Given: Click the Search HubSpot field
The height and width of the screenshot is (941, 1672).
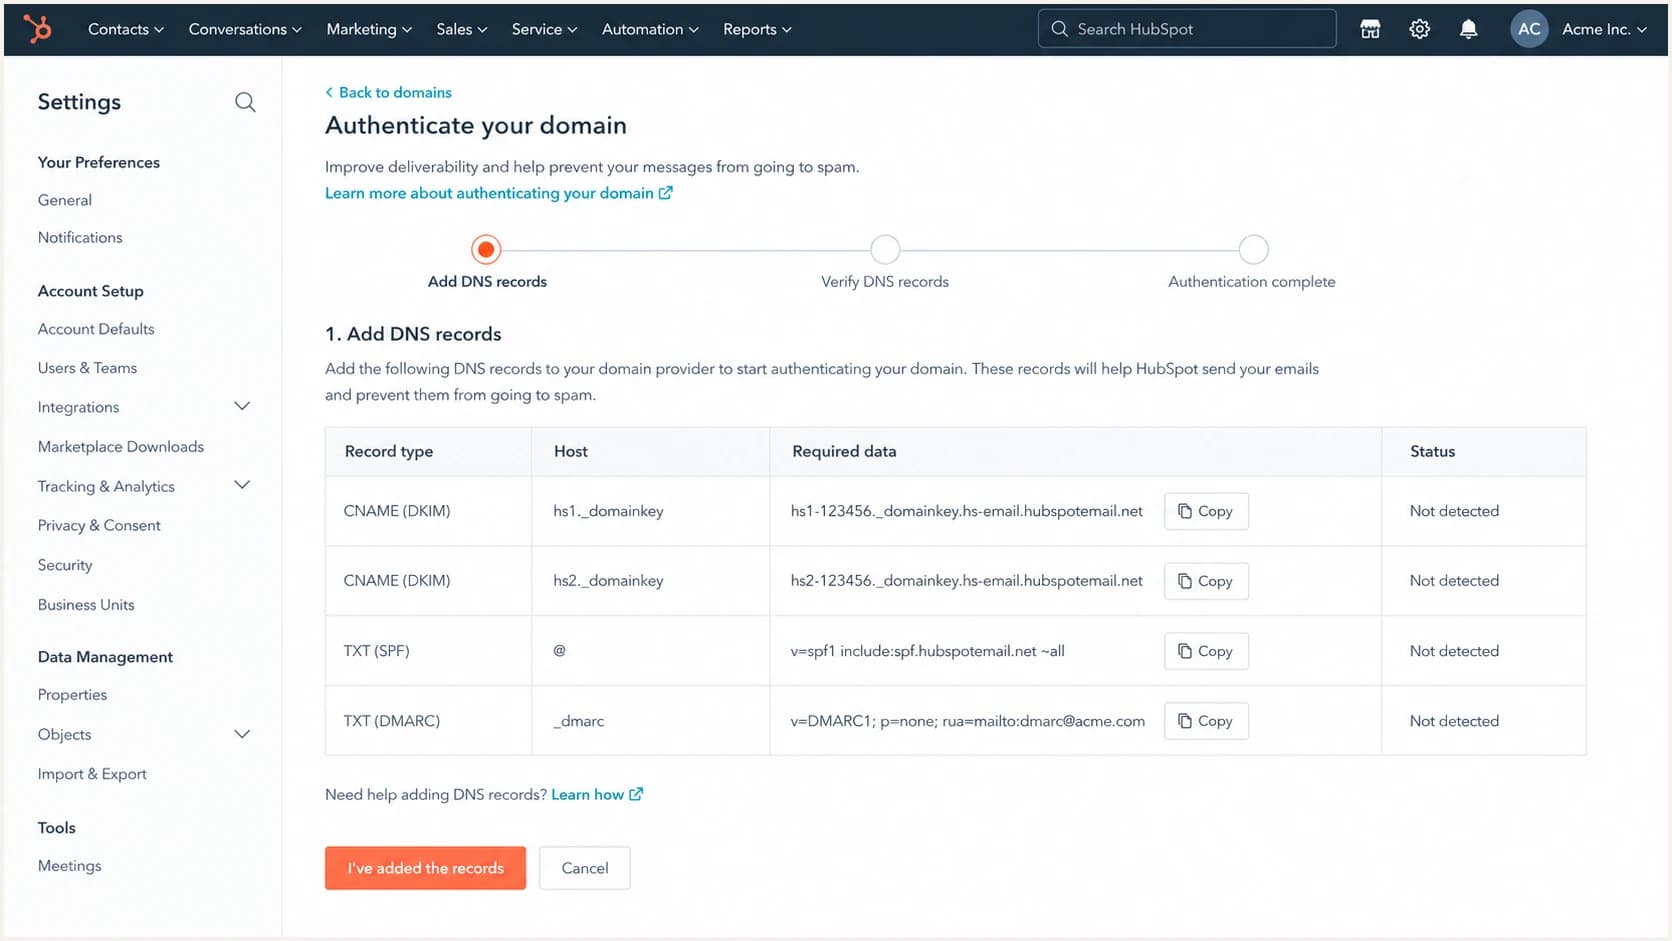Looking at the screenshot, I should tap(1187, 29).
